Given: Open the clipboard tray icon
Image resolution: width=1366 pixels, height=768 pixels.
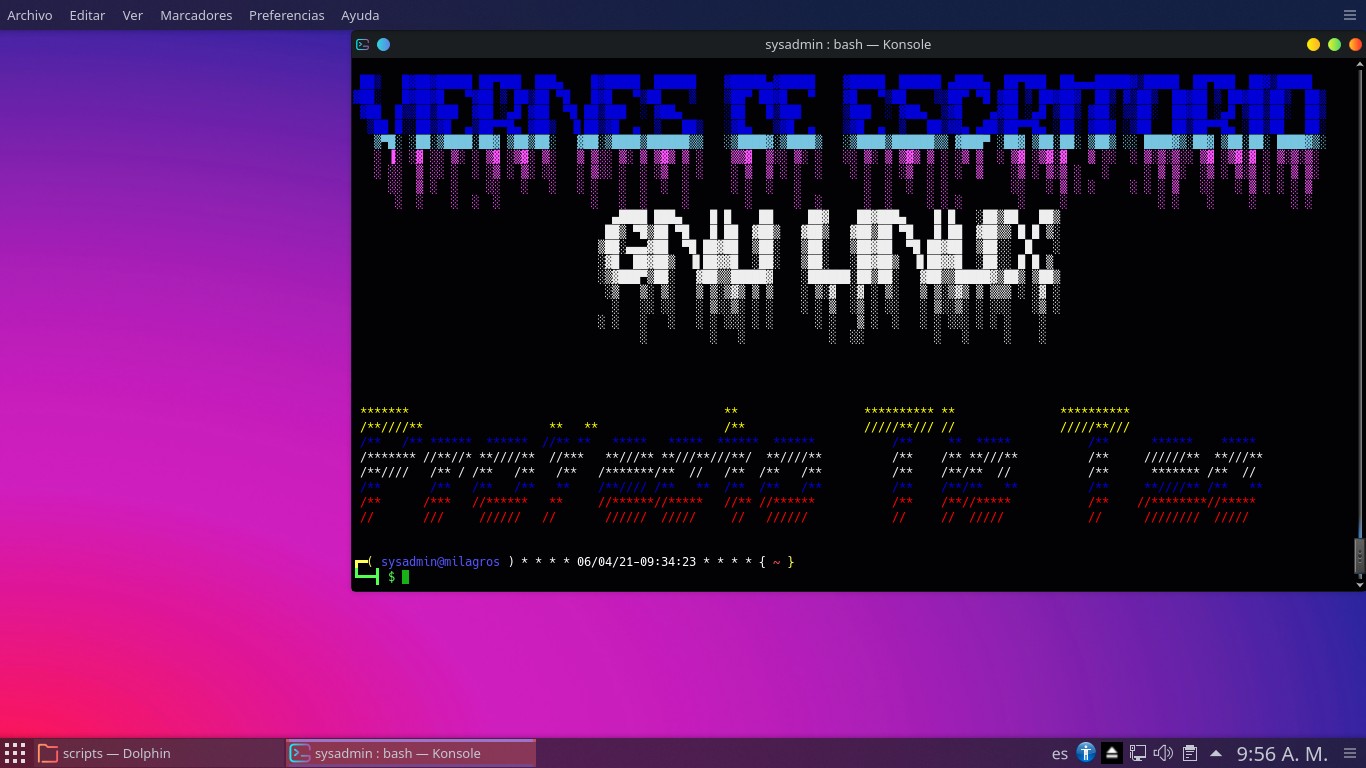Looking at the screenshot, I should pyautogui.click(x=1189, y=753).
